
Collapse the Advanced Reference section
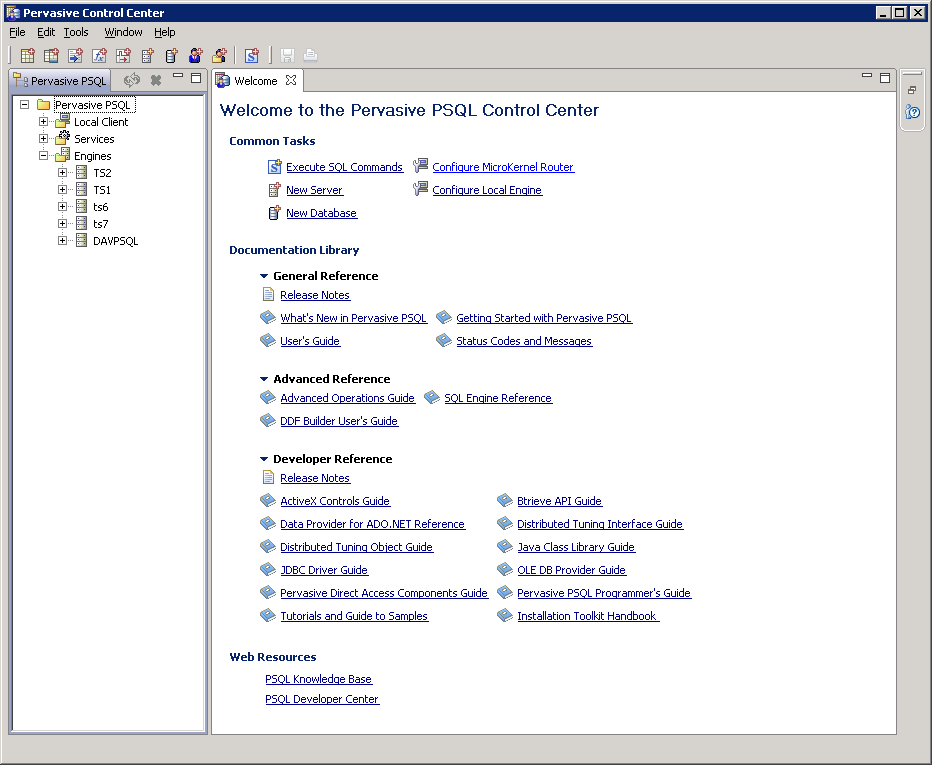click(264, 379)
